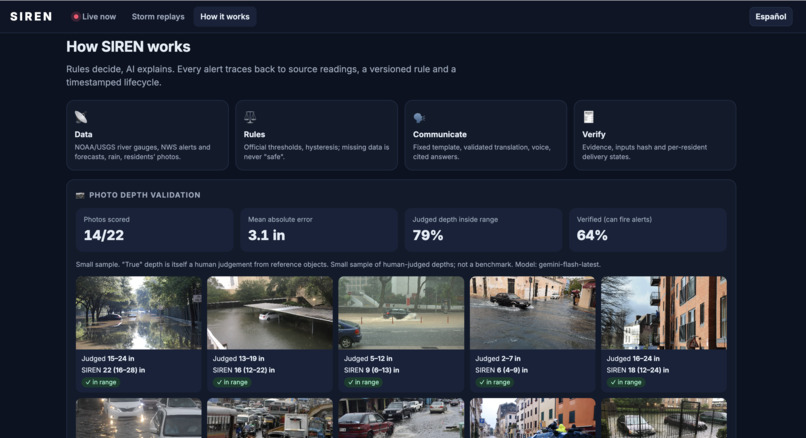This screenshot has height=438, width=806.
Task: Open the Live now tab
Action: click(x=94, y=16)
